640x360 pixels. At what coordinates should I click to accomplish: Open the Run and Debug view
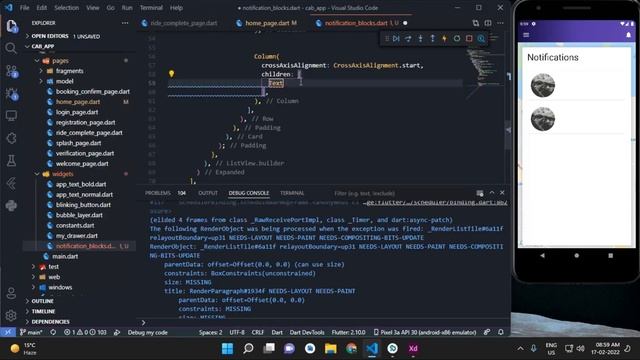[x=11, y=94]
